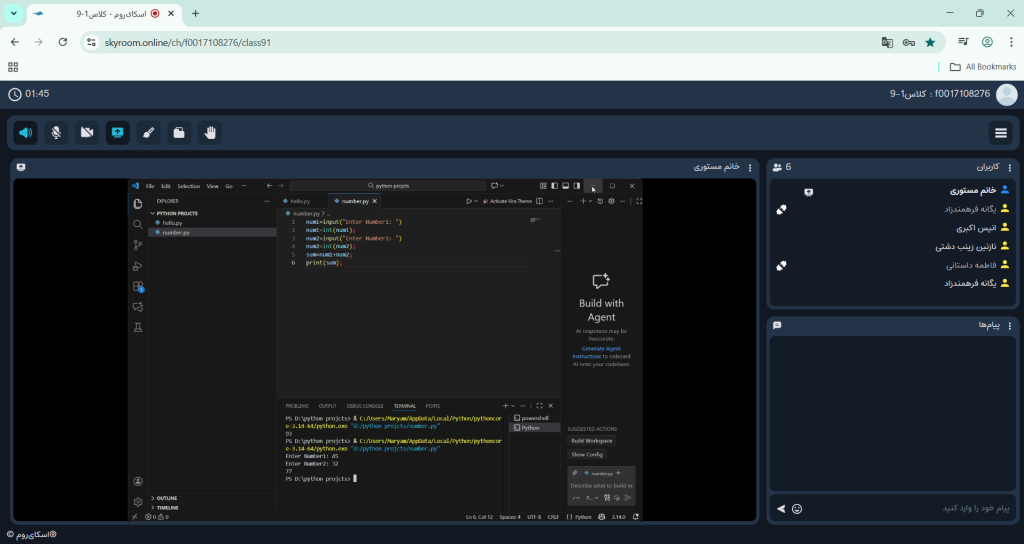Open the messages panel three-dot options

(1010, 326)
